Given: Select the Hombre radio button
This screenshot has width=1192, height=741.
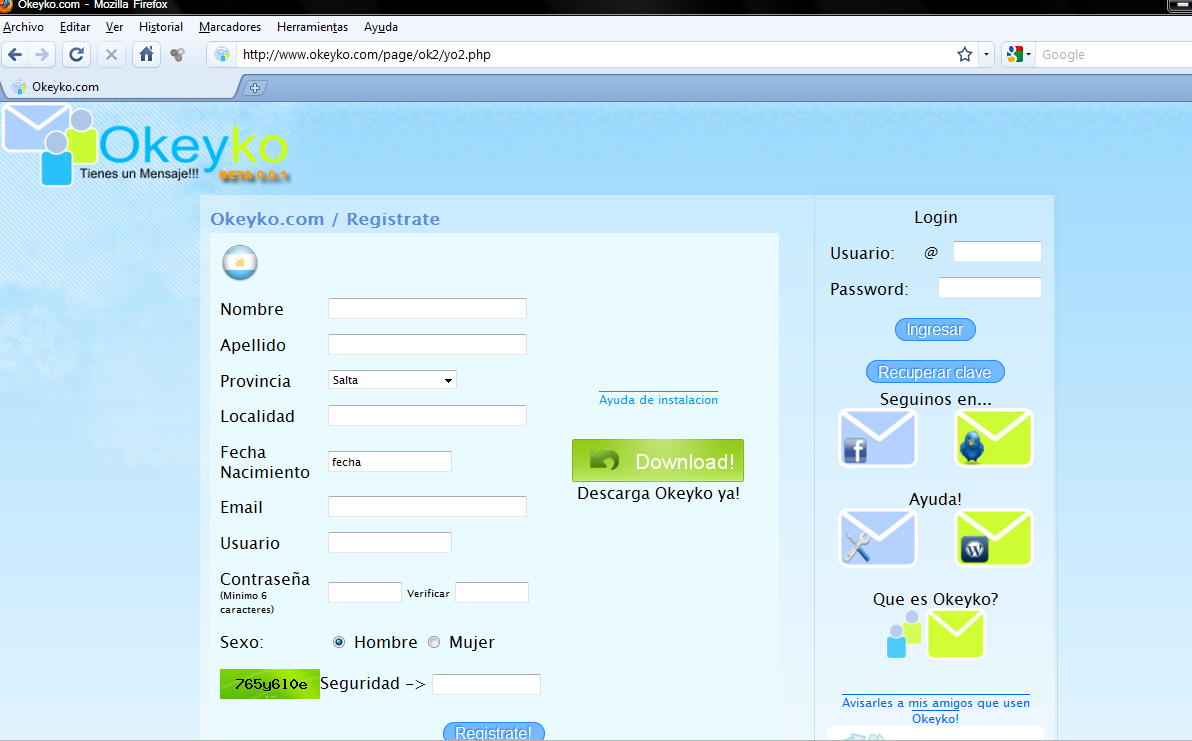Looking at the screenshot, I should coord(339,642).
